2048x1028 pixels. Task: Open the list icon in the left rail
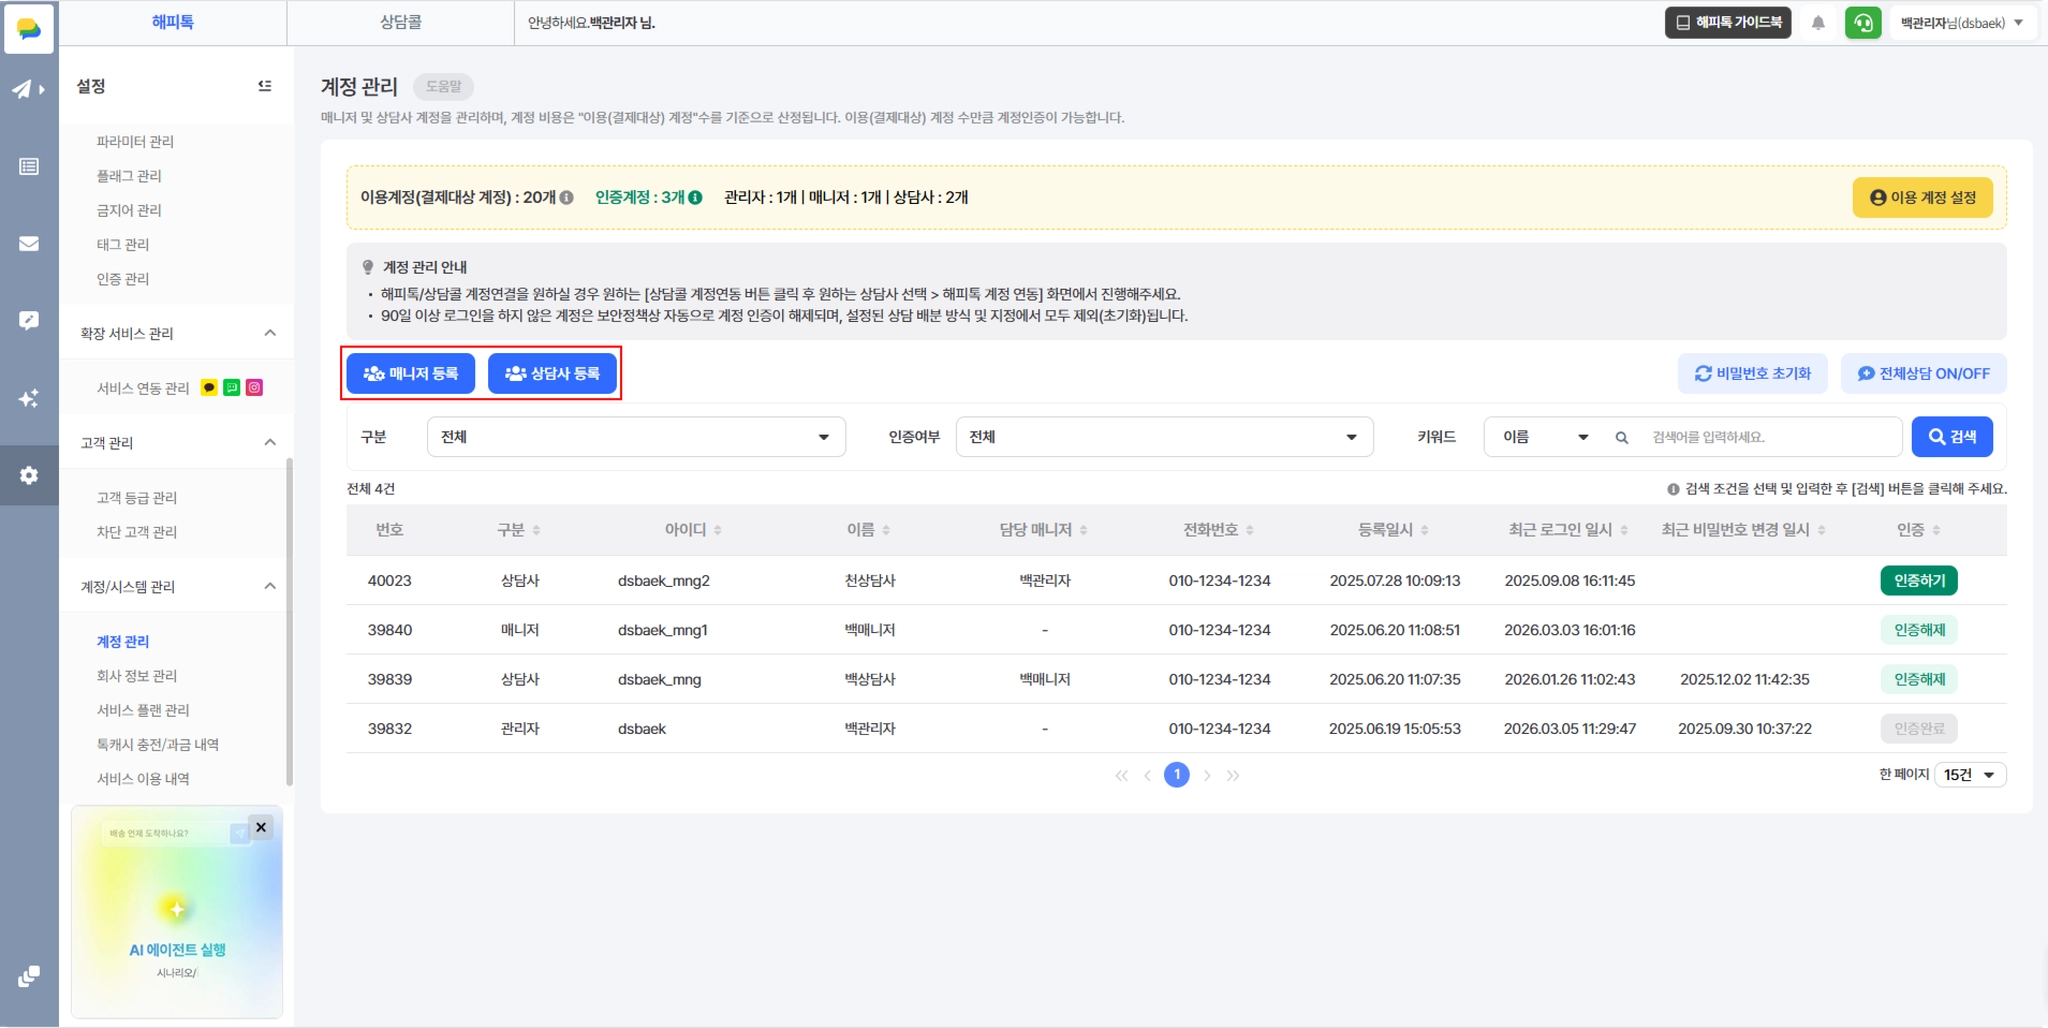point(29,166)
